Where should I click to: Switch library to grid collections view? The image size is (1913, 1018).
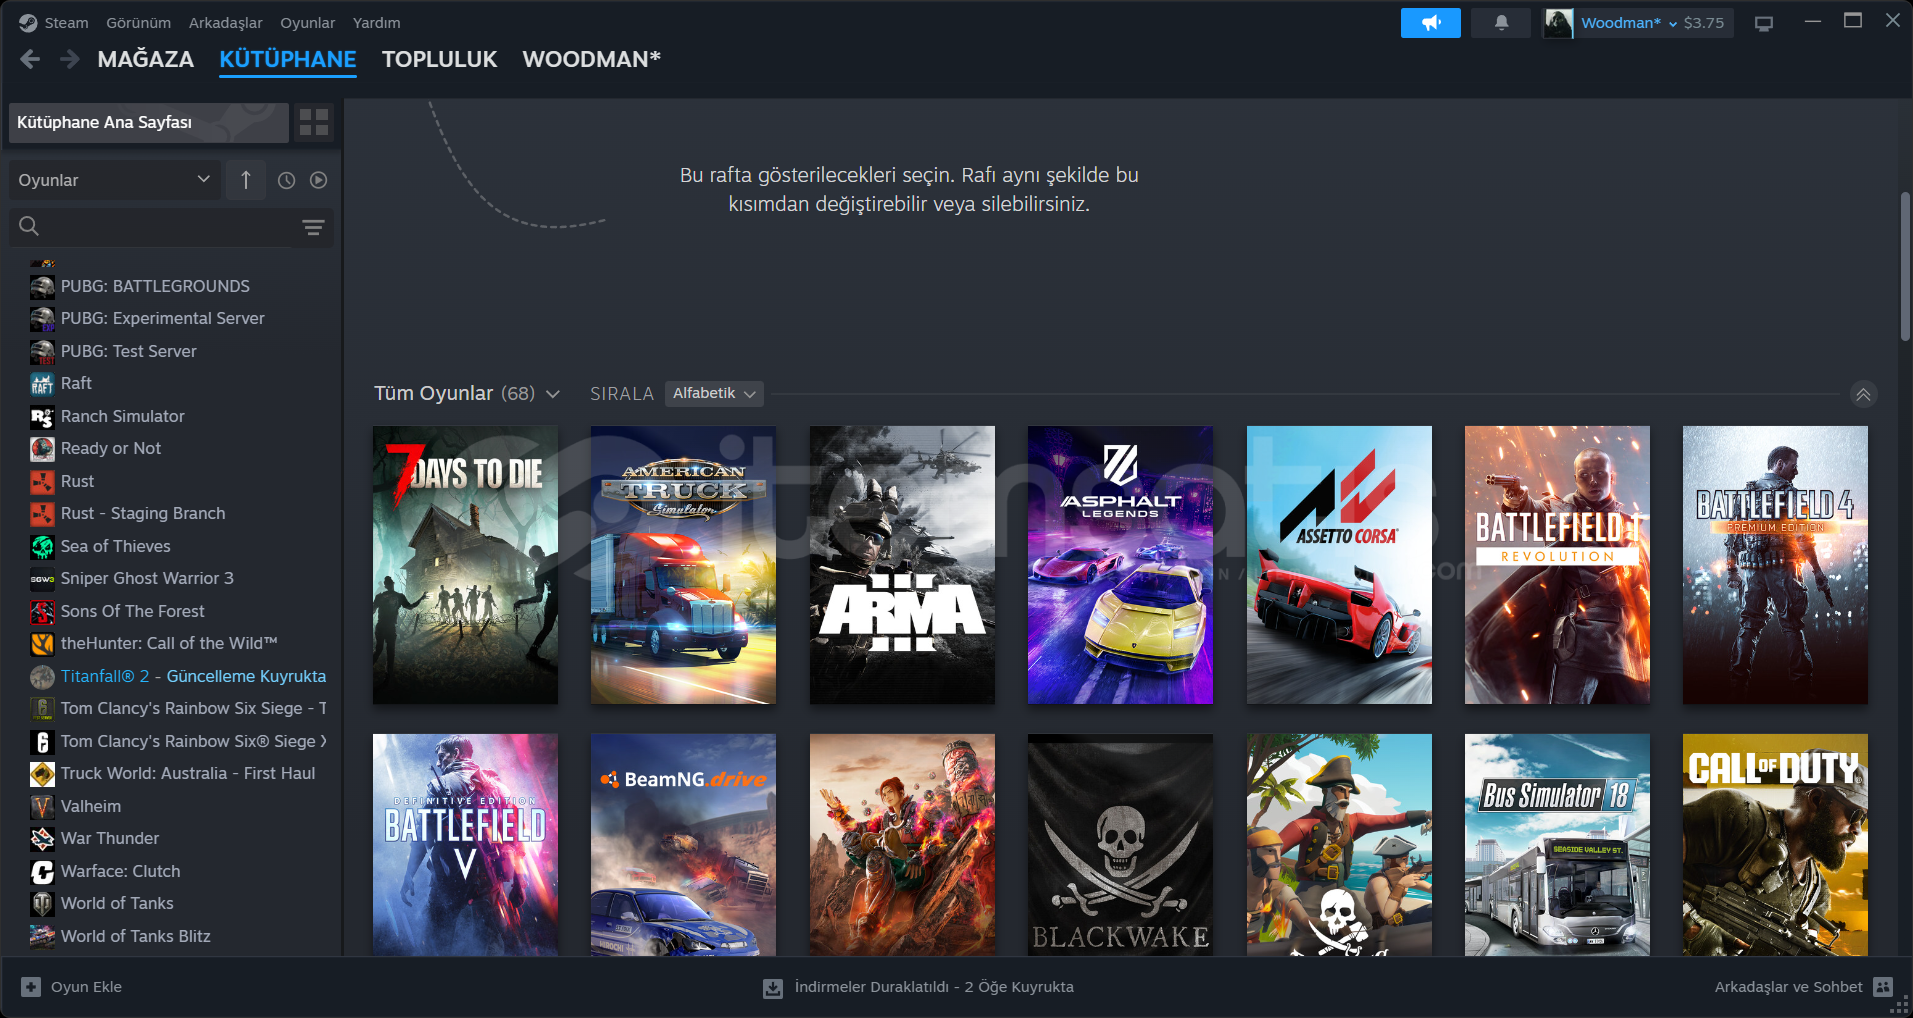point(314,122)
